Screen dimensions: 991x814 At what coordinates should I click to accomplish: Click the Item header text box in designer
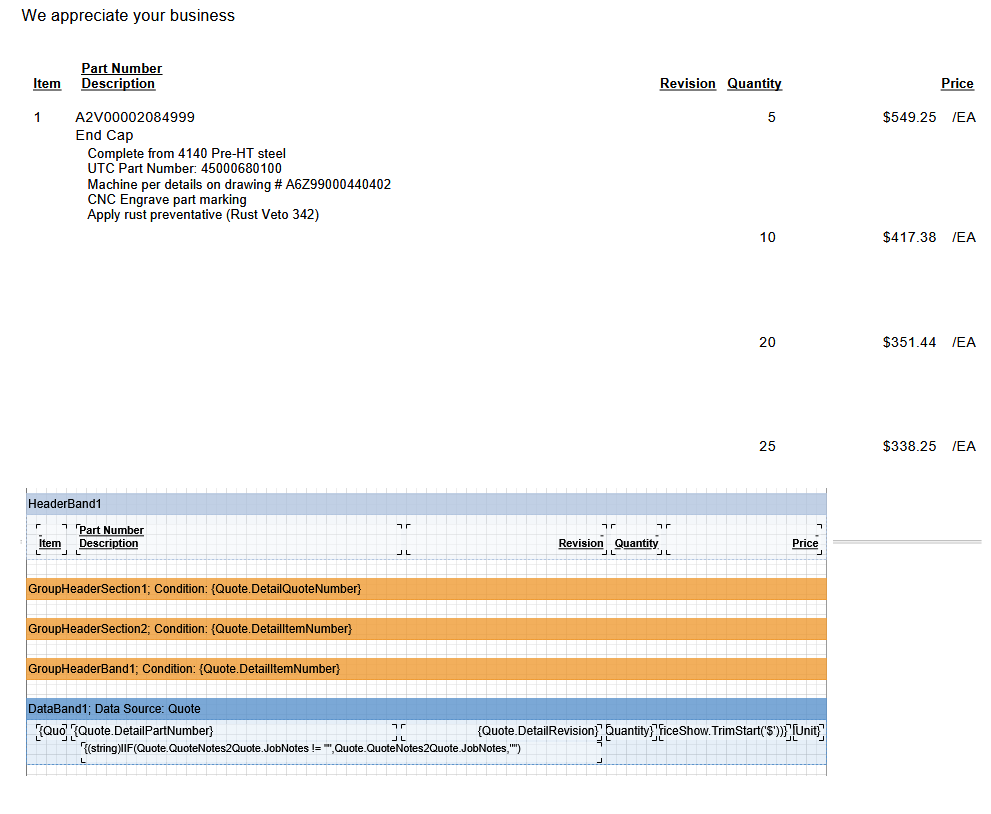[50, 543]
